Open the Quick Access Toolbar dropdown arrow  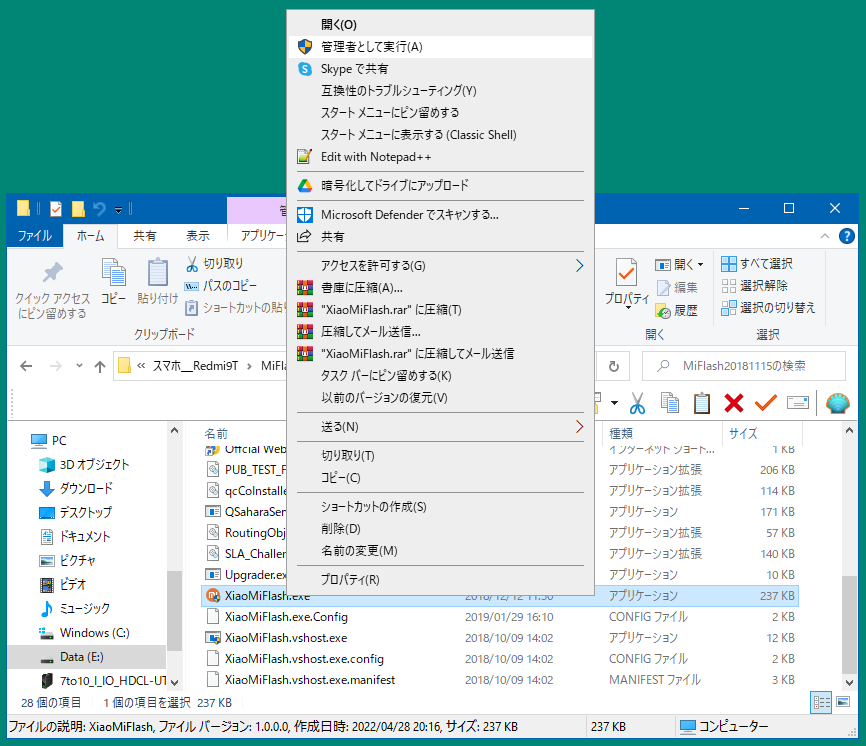(119, 208)
